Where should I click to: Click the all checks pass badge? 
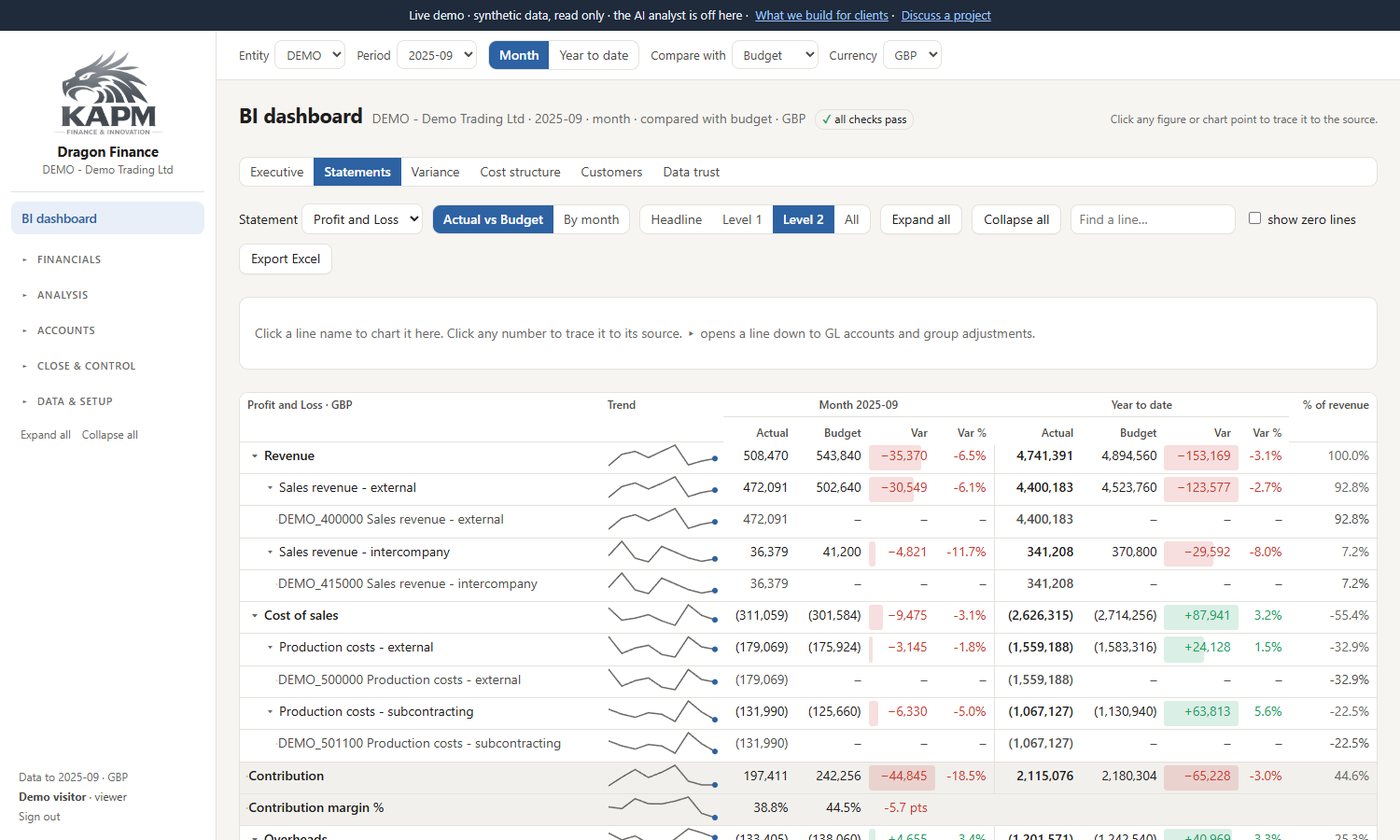pyautogui.click(x=864, y=119)
